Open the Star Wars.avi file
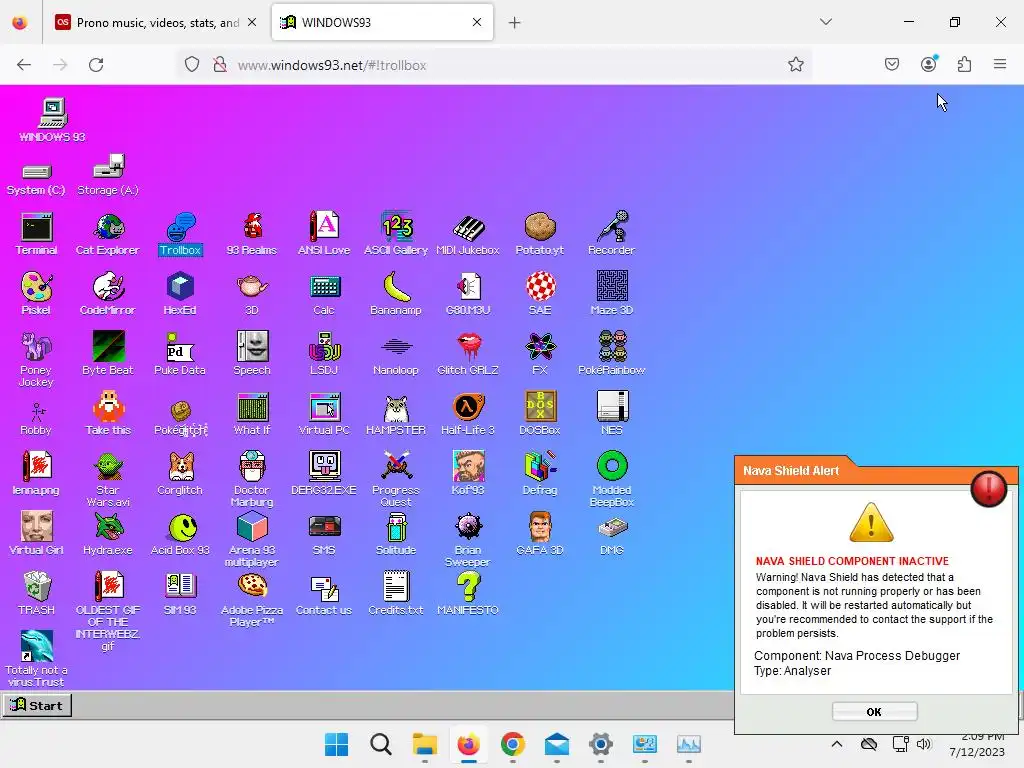This screenshot has width=1024, height=768. click(x=108, y=480)
